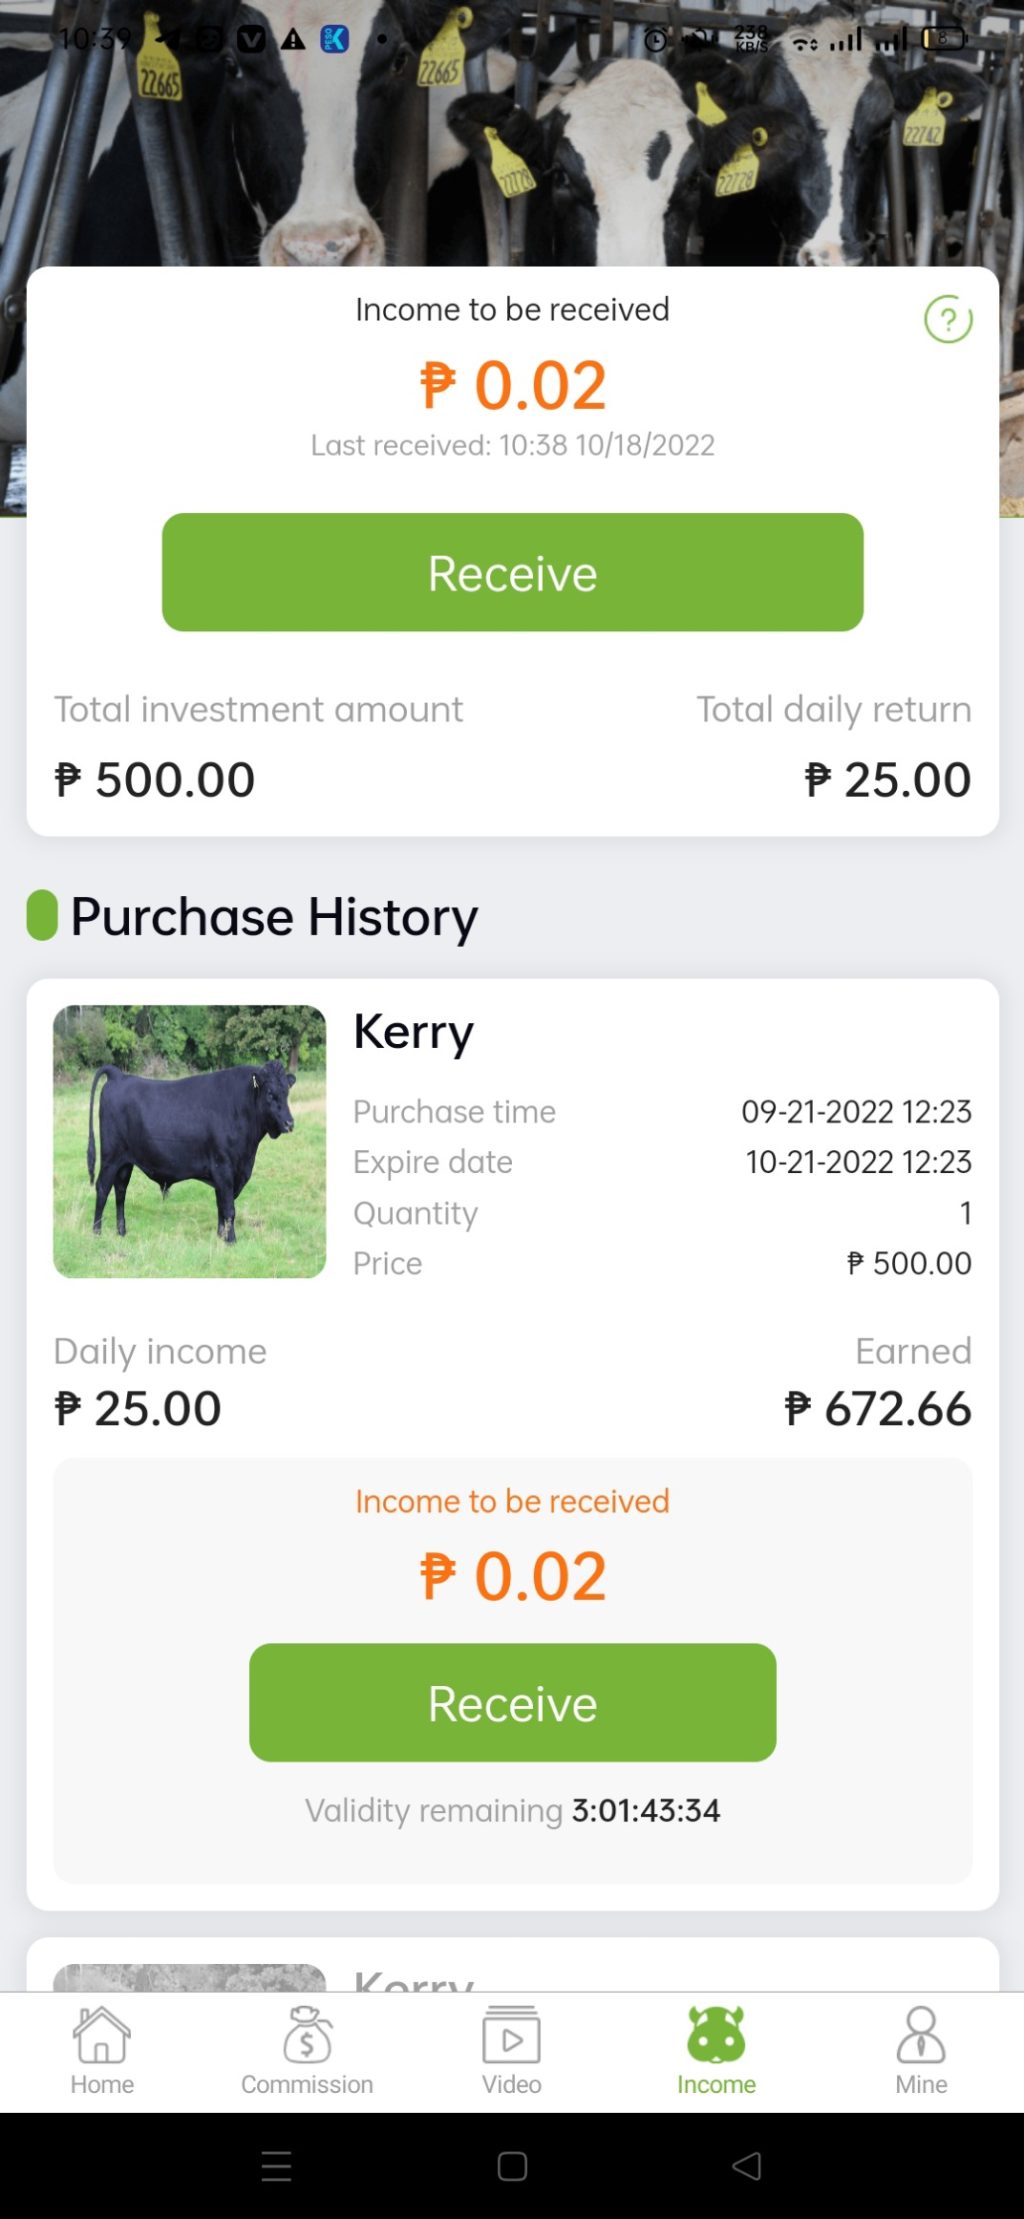Tap the Total investment amount value
This screenshot has width=1024, height=2219.
coord(155,780)
